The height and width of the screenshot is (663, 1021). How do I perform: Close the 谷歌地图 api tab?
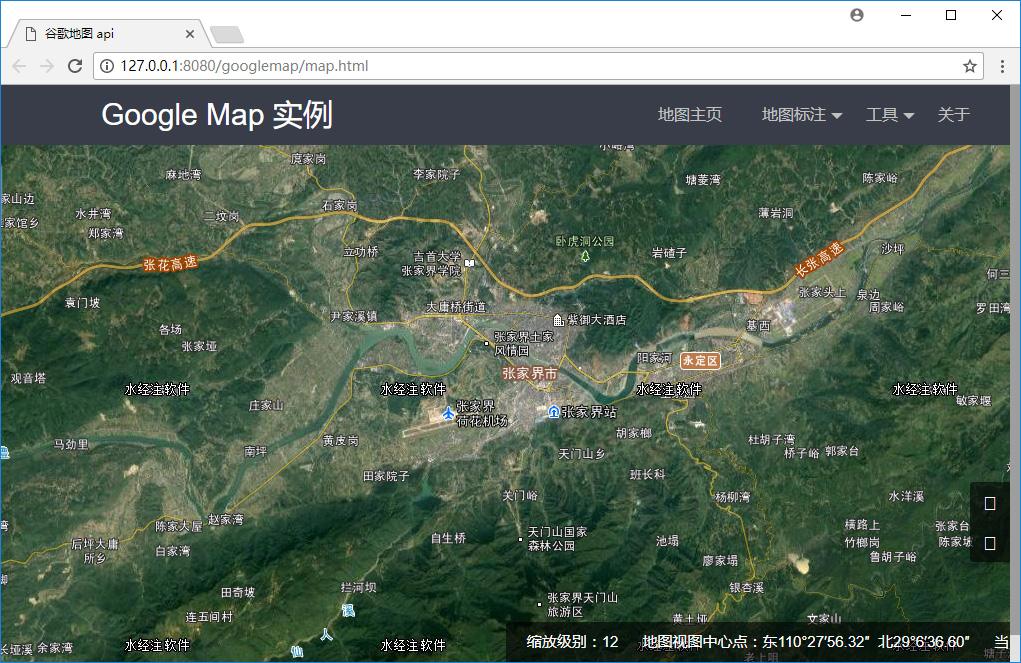coord(189,34)
